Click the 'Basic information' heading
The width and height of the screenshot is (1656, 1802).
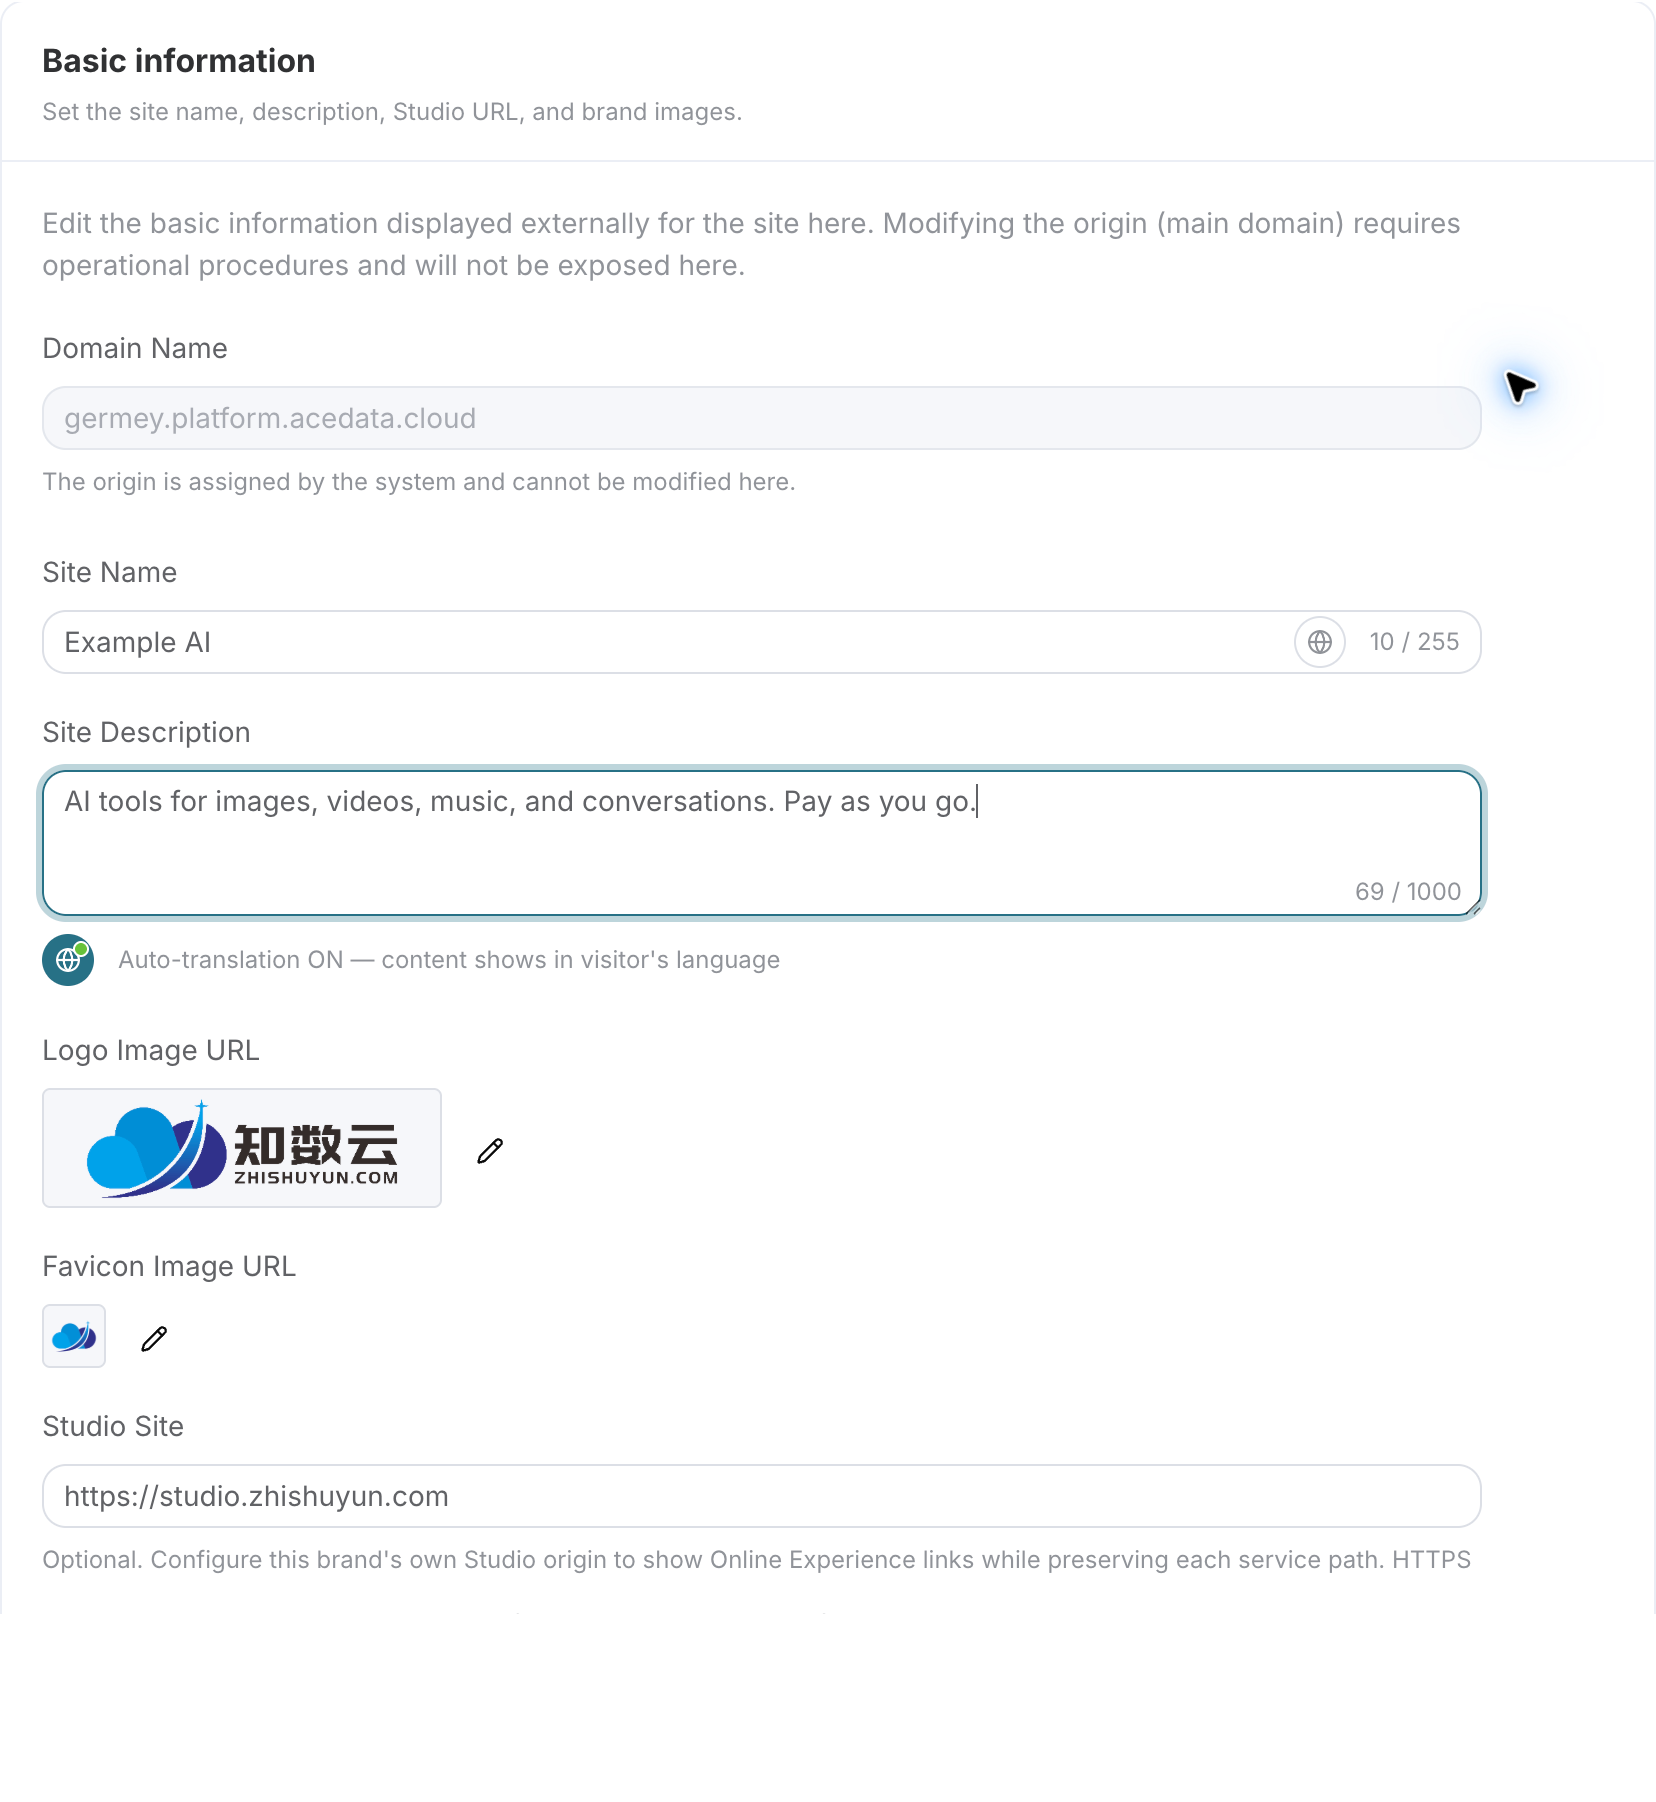tap(179, 61)
